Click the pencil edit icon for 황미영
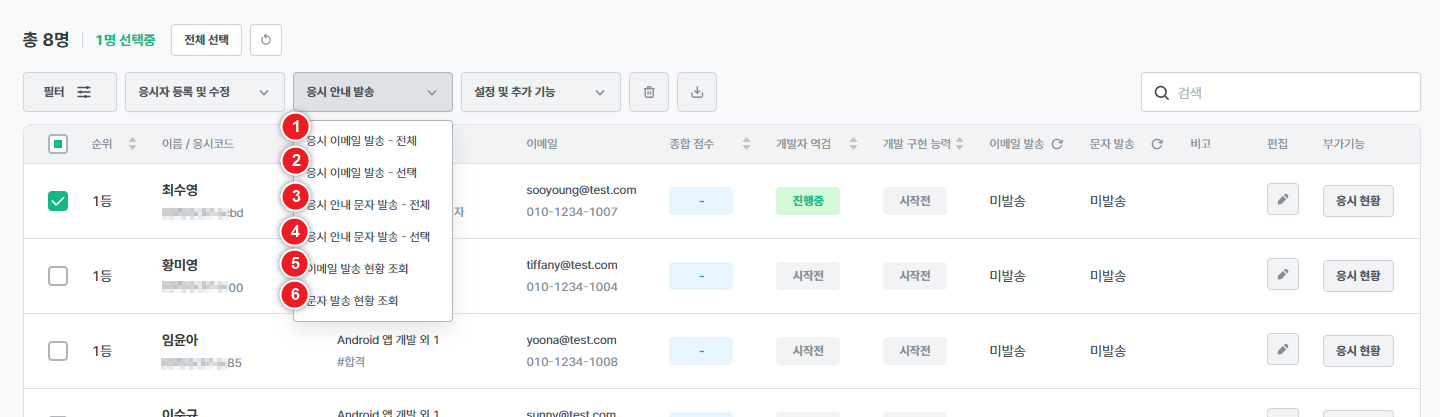The height and width of the screenshot is (417, 1440). pos(1282,275)
